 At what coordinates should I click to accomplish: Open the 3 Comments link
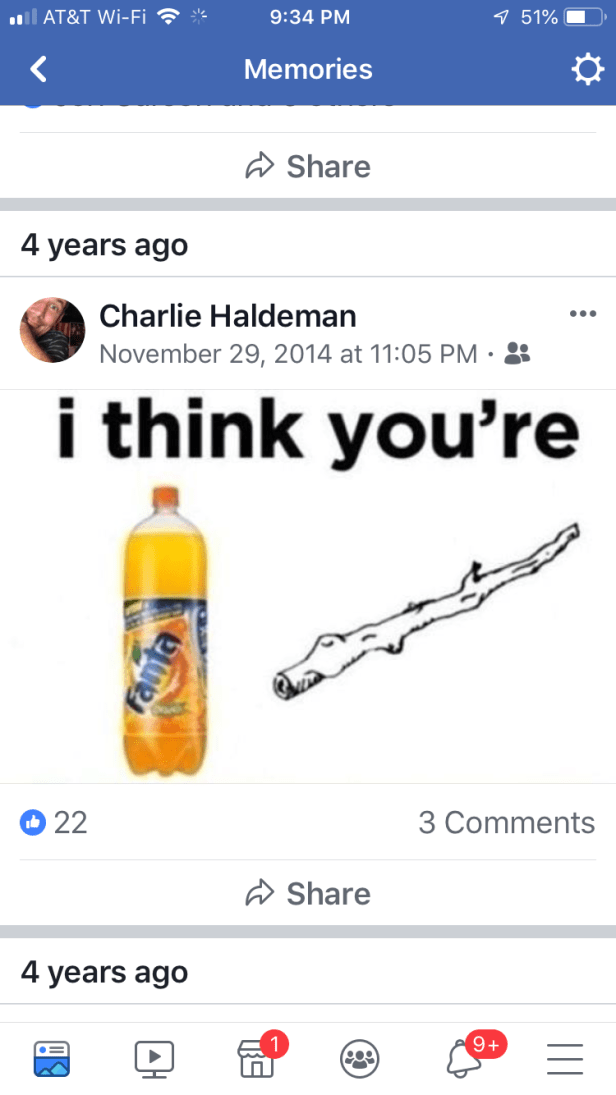(506, 822)
